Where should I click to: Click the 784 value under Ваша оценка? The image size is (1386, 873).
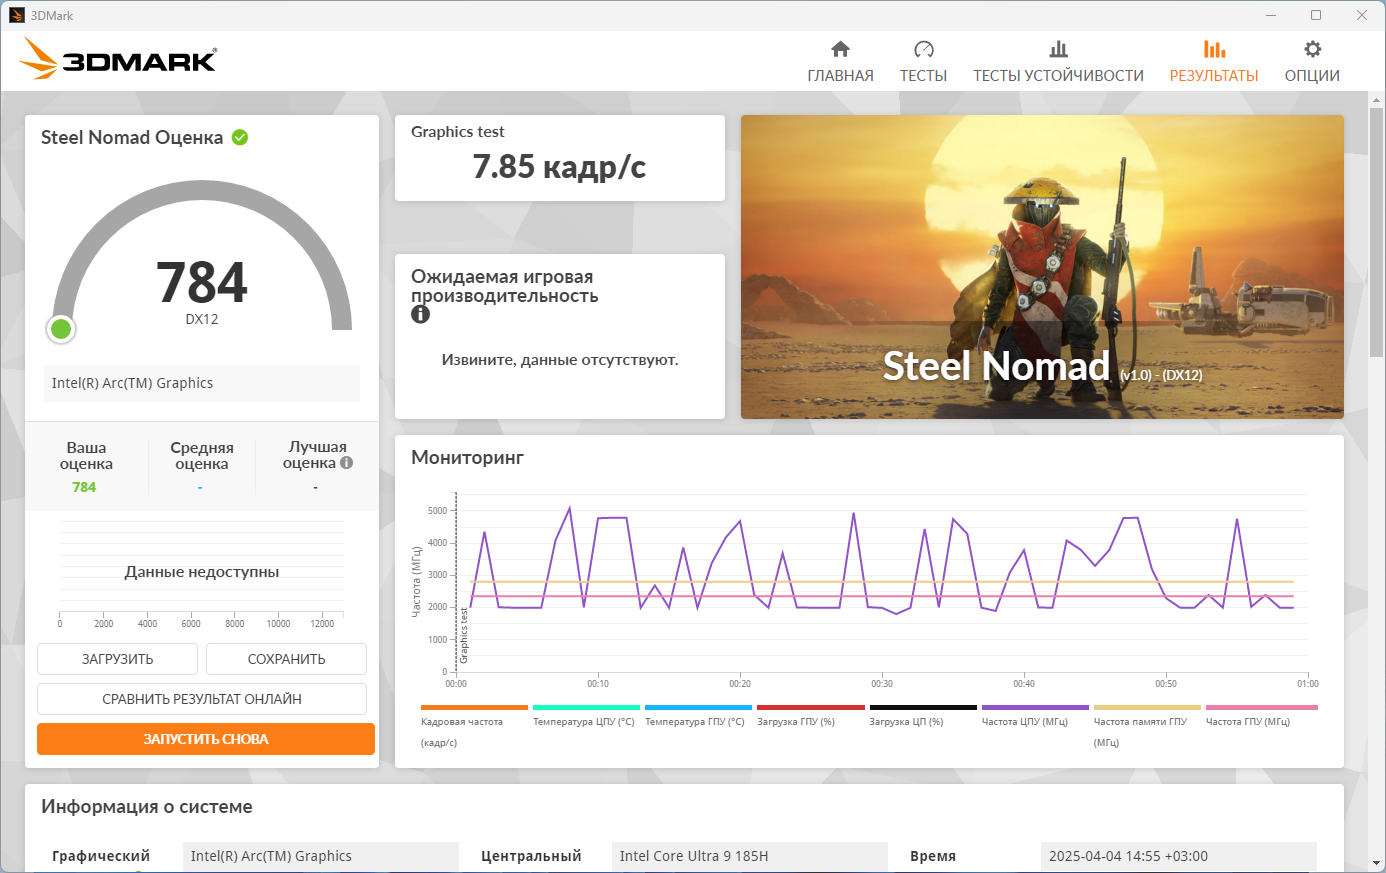pos(84,487)
